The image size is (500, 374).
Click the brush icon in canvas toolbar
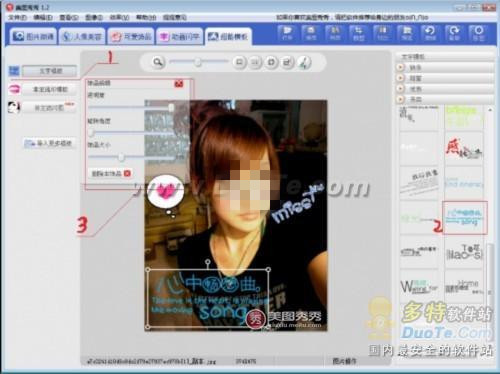(304, 62)
